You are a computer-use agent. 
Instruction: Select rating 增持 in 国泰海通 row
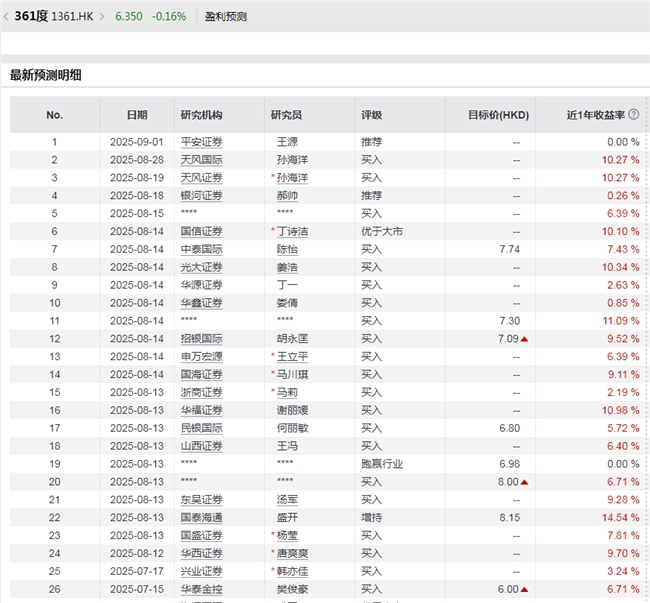371,518
